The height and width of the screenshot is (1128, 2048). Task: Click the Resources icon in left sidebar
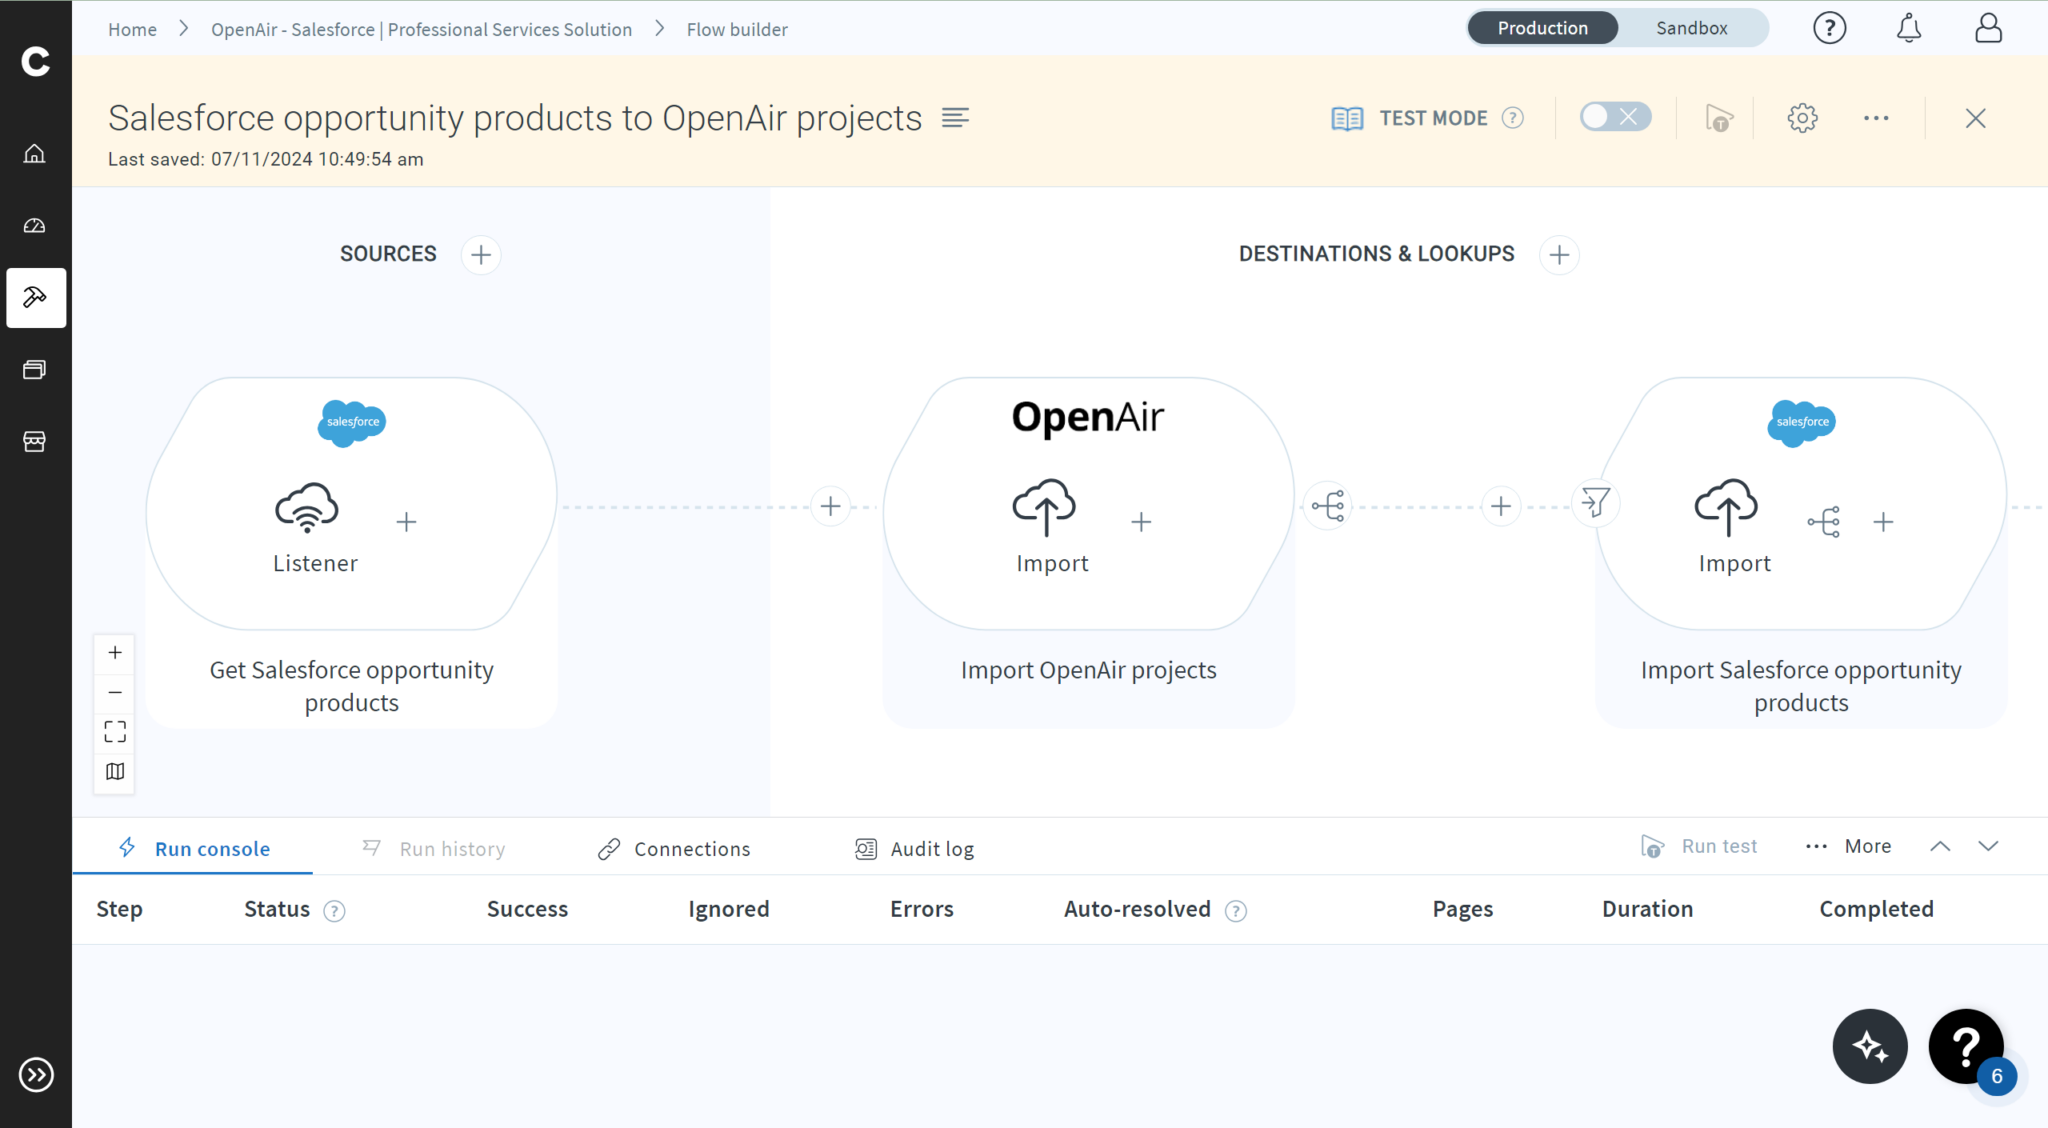pos(36,369)
